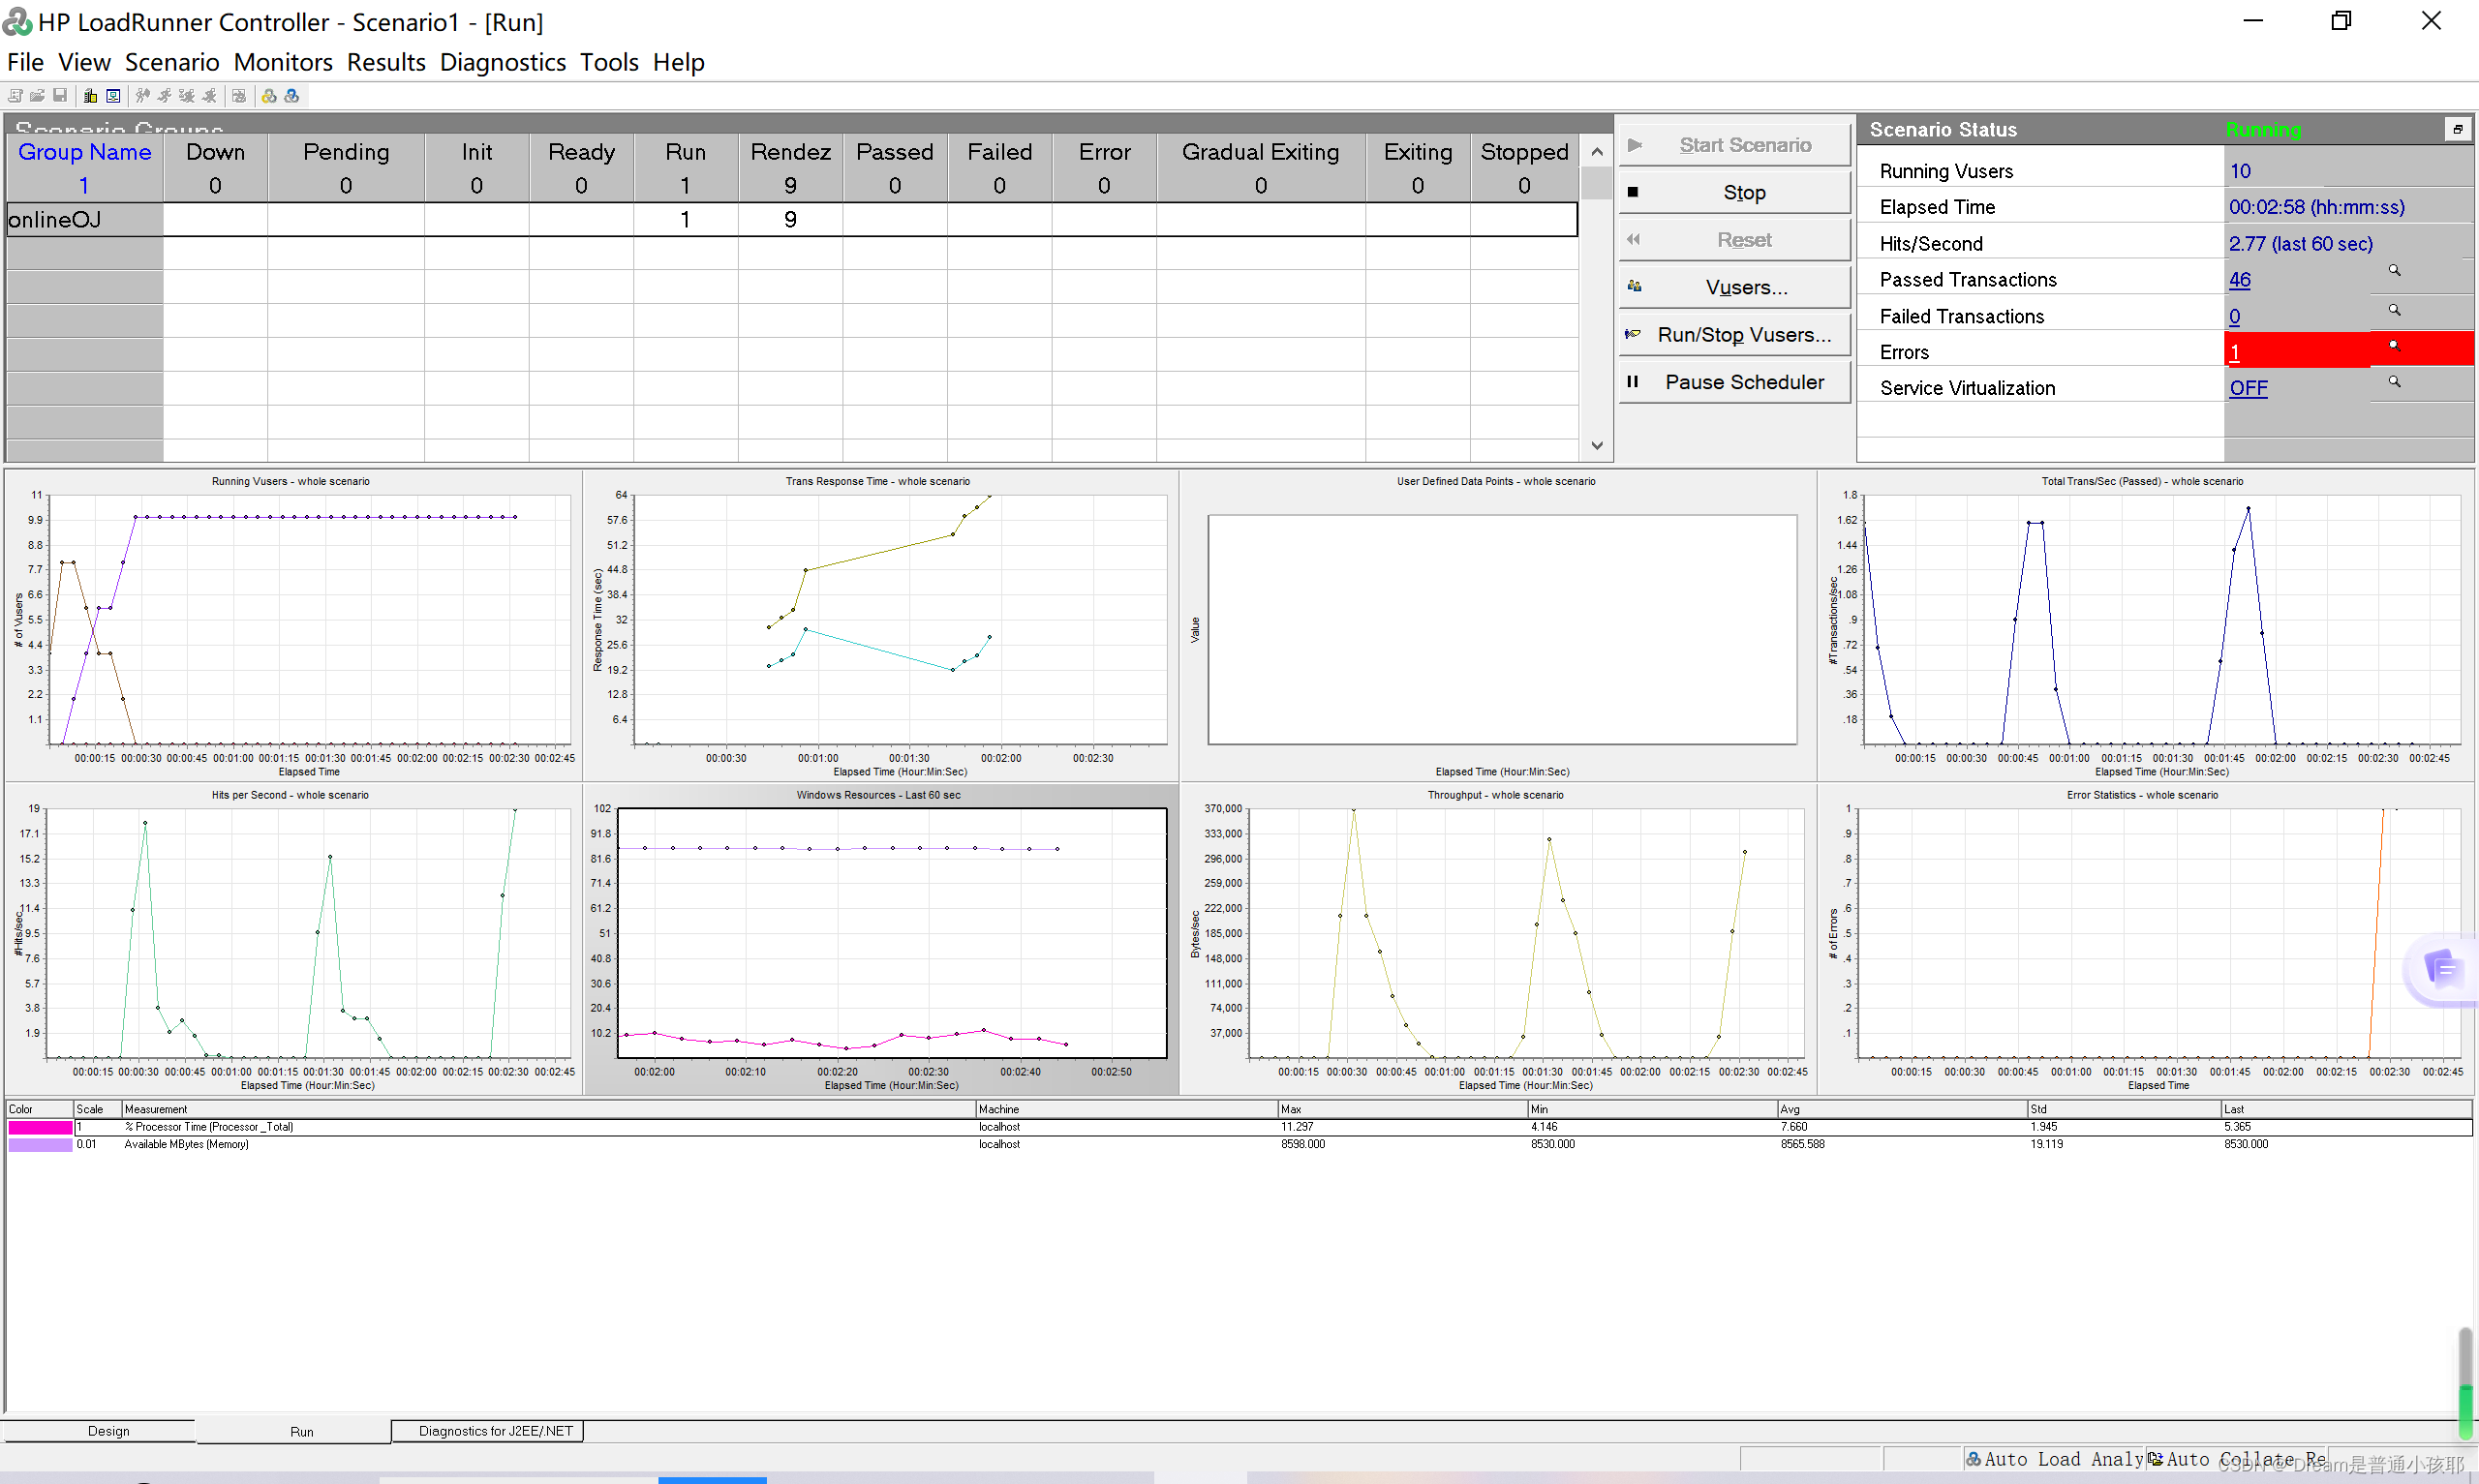Select the Running Vusers graph
Viewport: 2479px width, 1484px height.
pos(294,625)
